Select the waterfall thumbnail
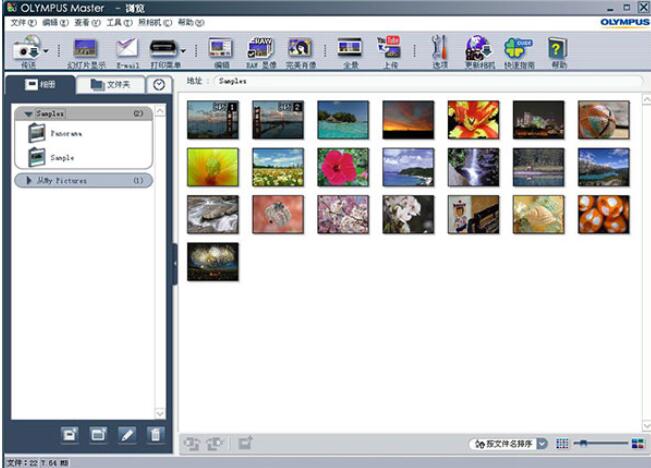 coord(473,167)
